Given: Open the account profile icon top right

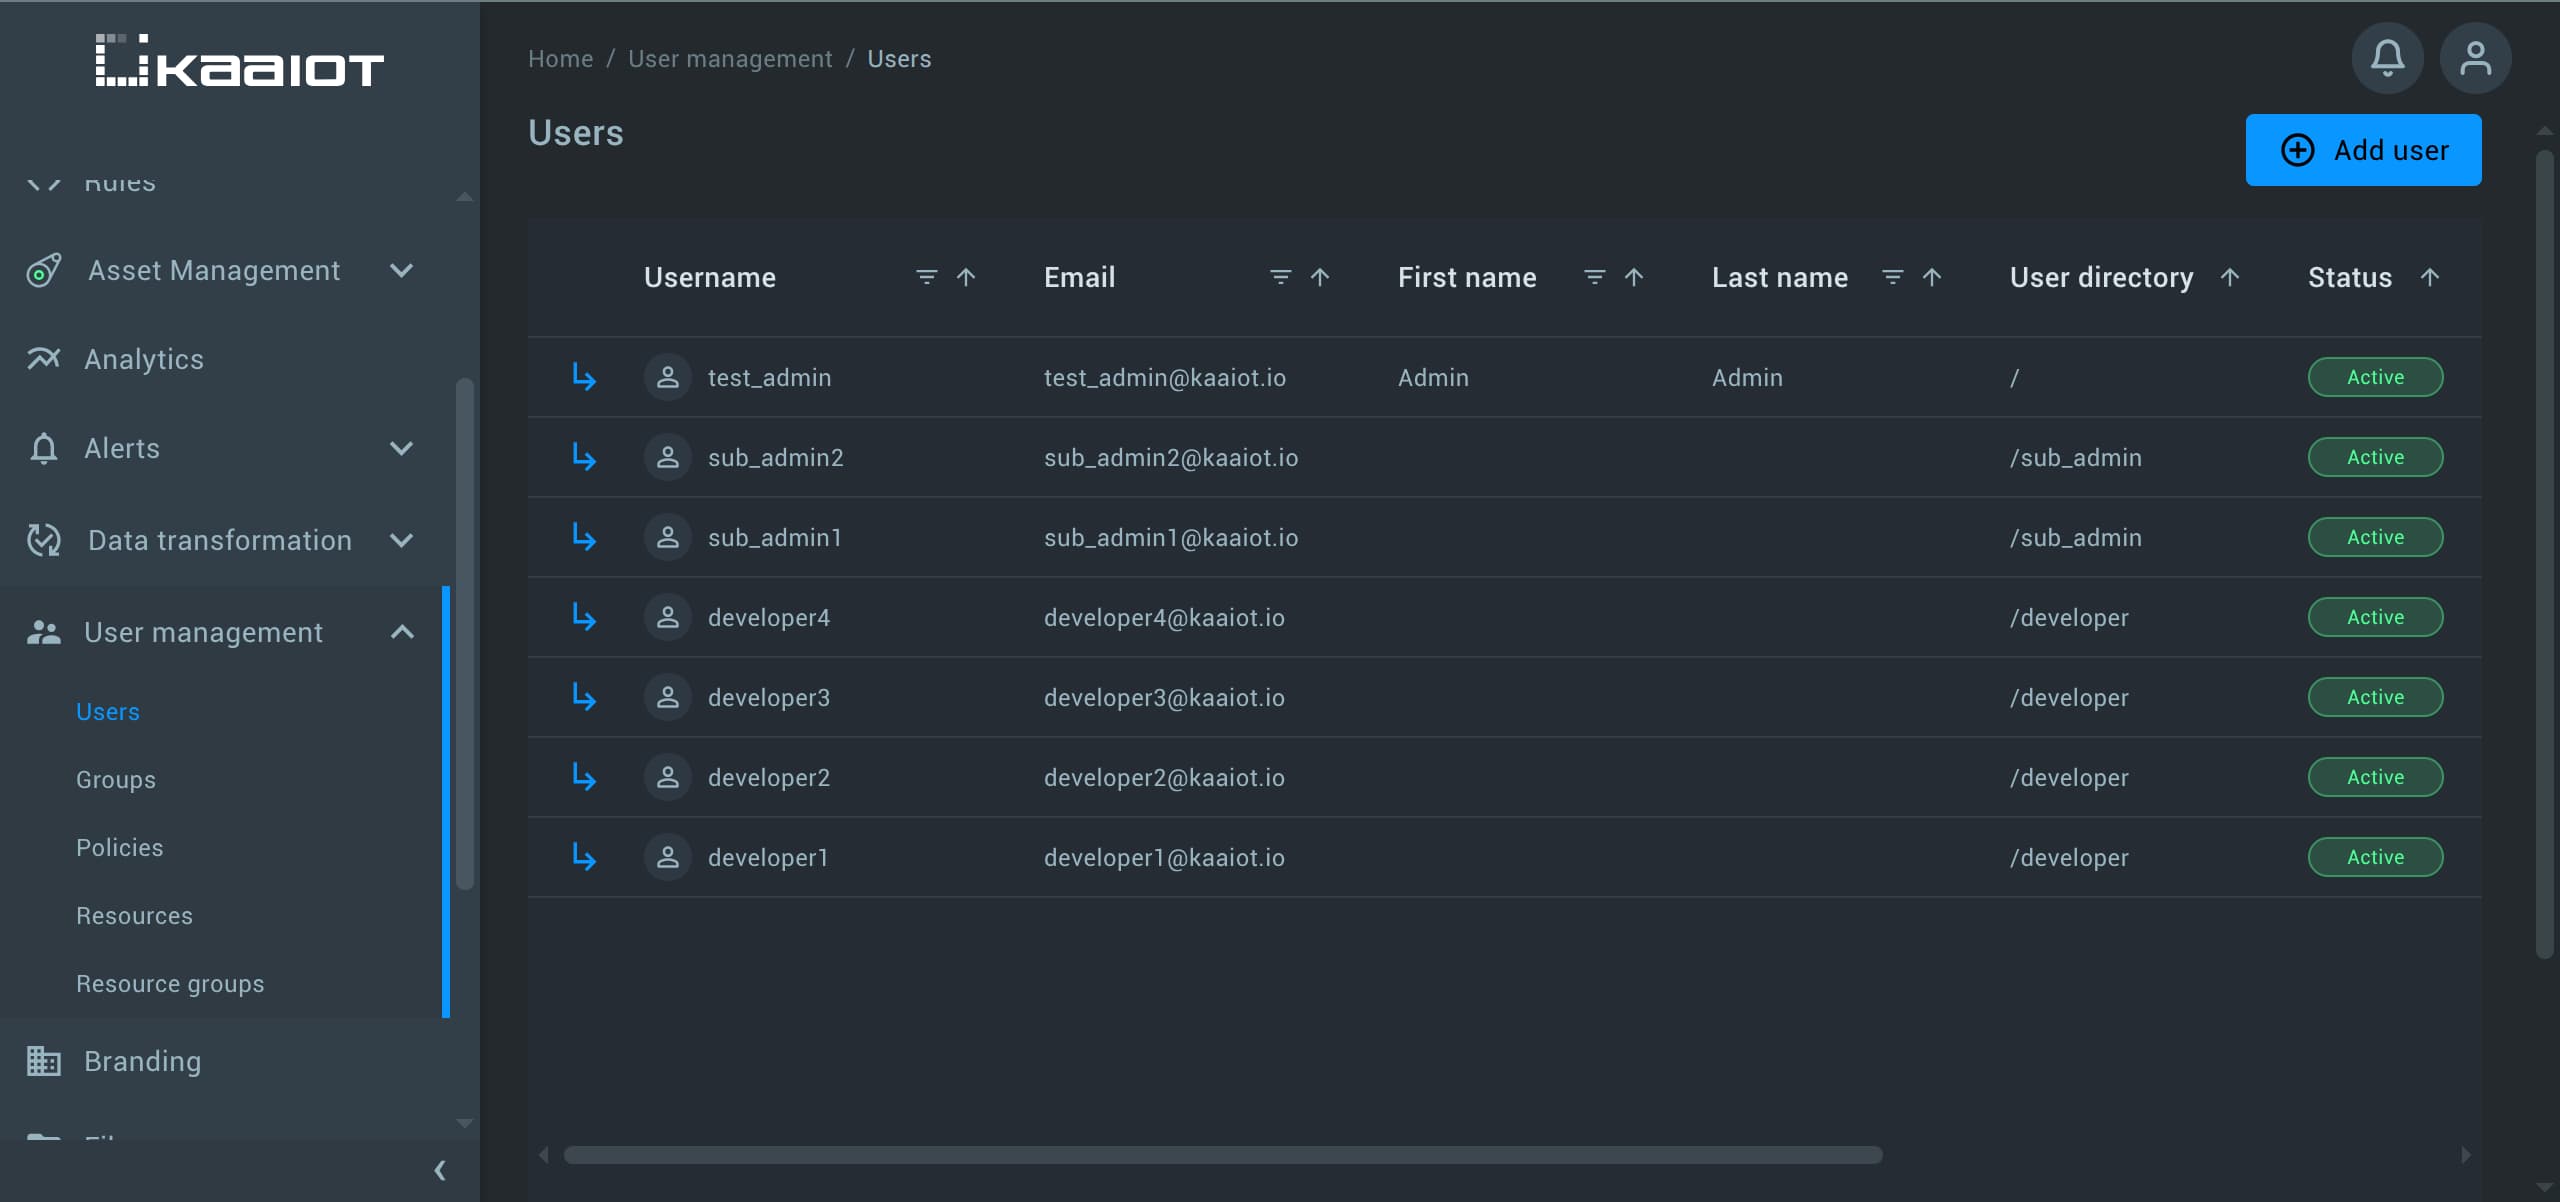Looking at the screenshot, I should click(x=2476, y=58).
